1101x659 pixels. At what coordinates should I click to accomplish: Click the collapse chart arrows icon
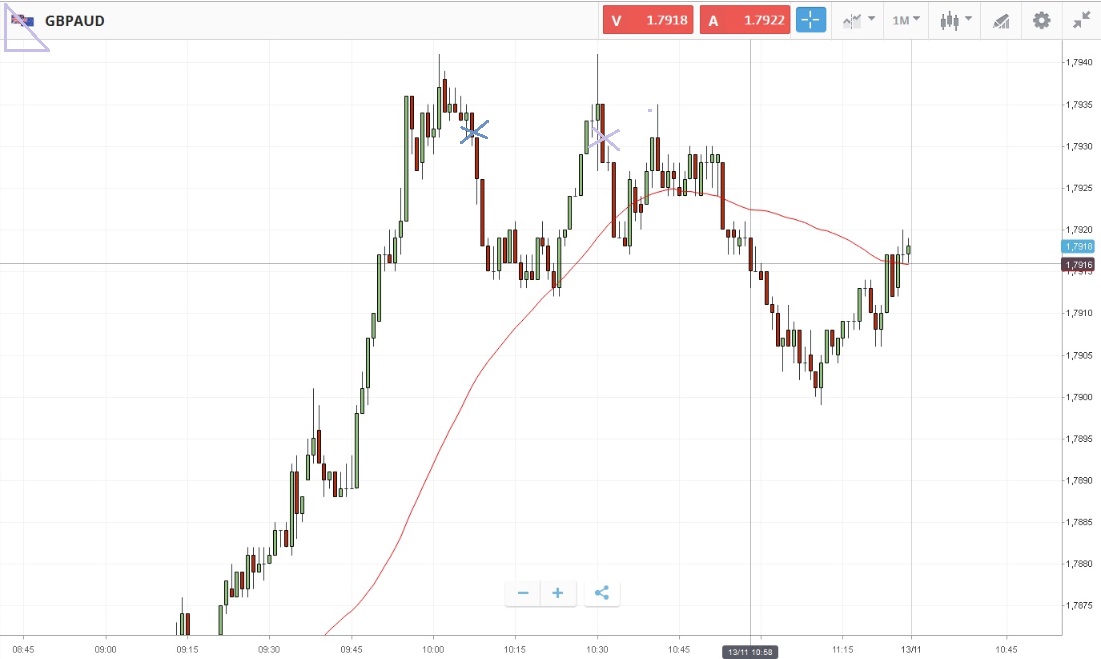(1081, 20)
